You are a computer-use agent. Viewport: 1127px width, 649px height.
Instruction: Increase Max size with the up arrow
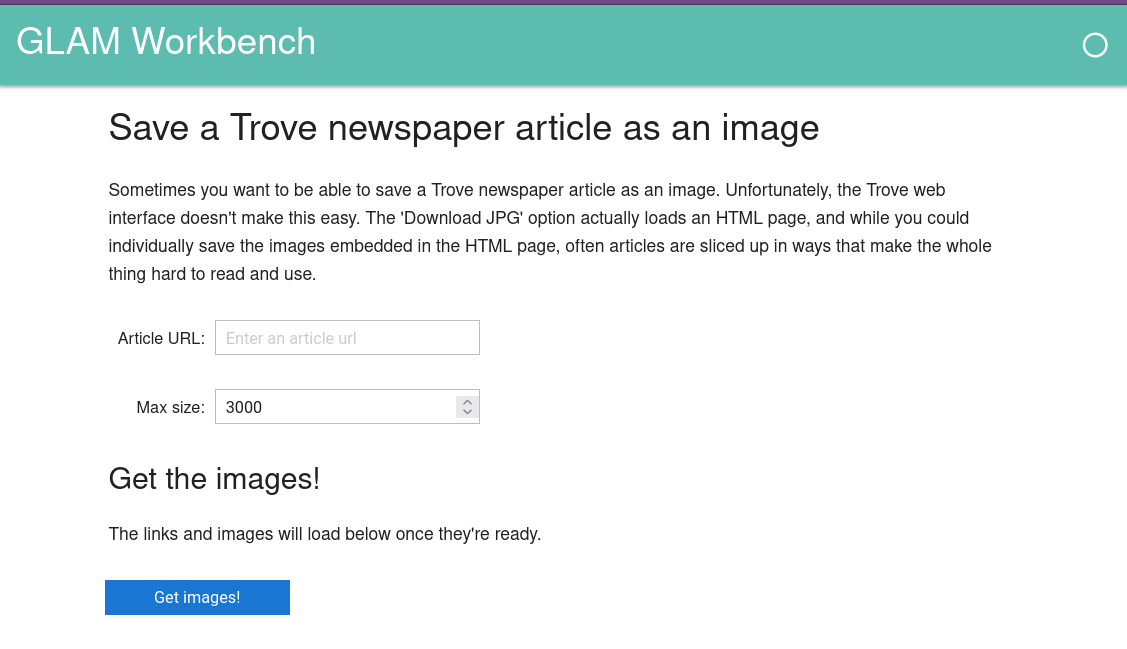click(467, 402)
